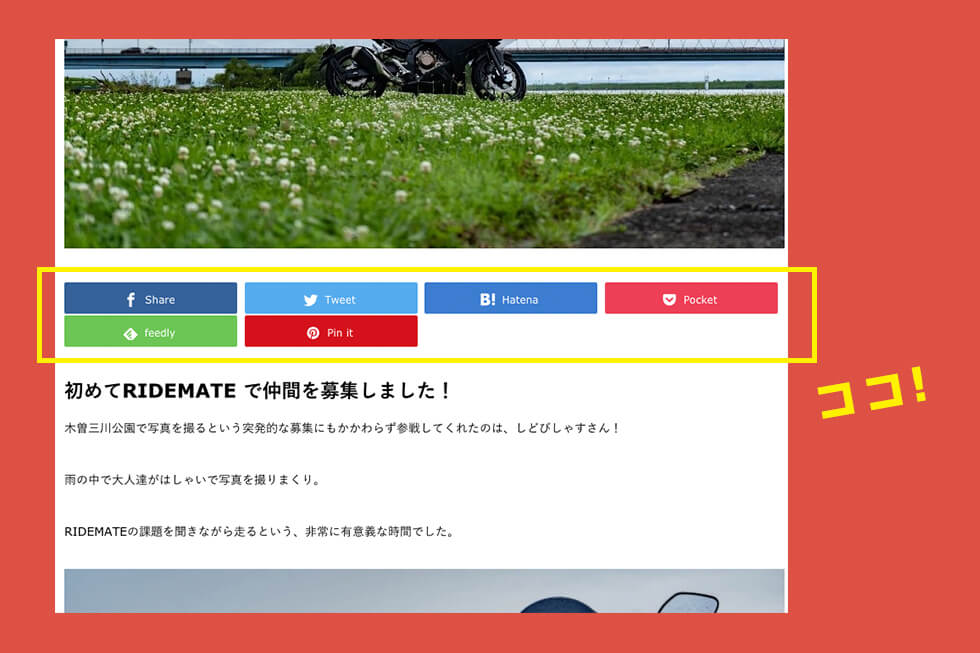Click the Facebook f icon

coord(131,300)
